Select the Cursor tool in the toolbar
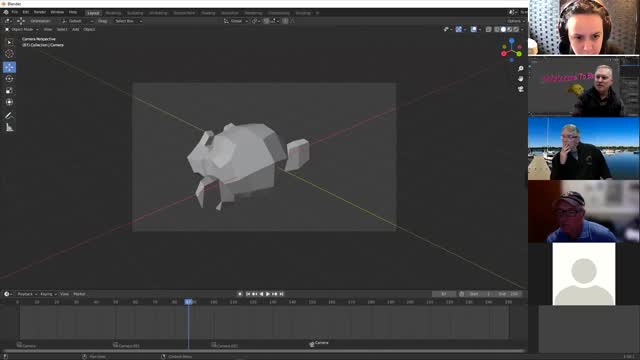 point(9,53)
